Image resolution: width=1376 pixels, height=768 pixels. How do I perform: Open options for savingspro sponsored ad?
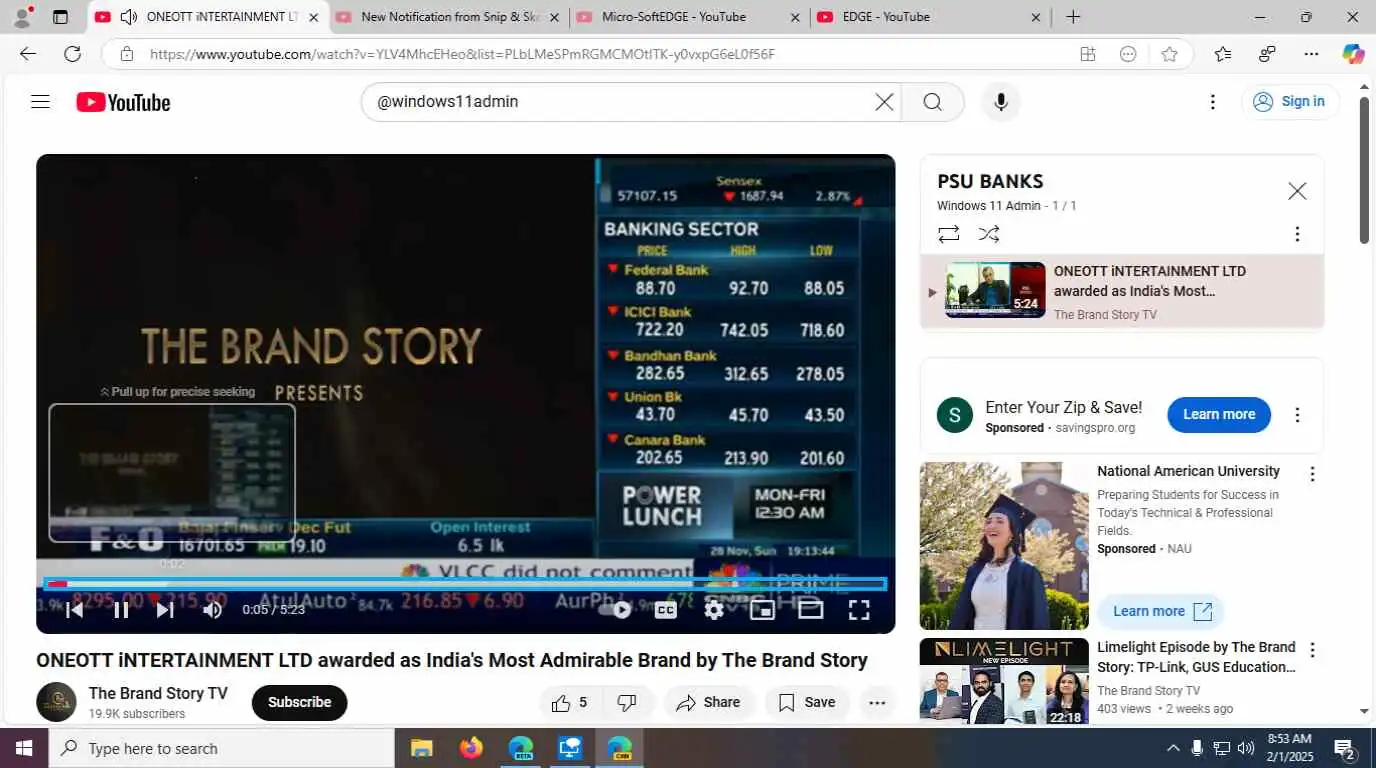1297,415
